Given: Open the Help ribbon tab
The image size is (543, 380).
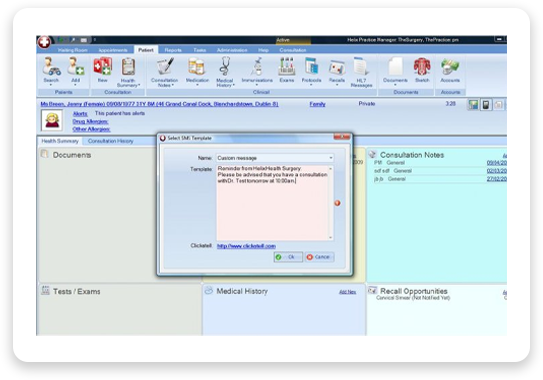Looking at the screenshot, I should pyautogui.click(x=263, y=50).
